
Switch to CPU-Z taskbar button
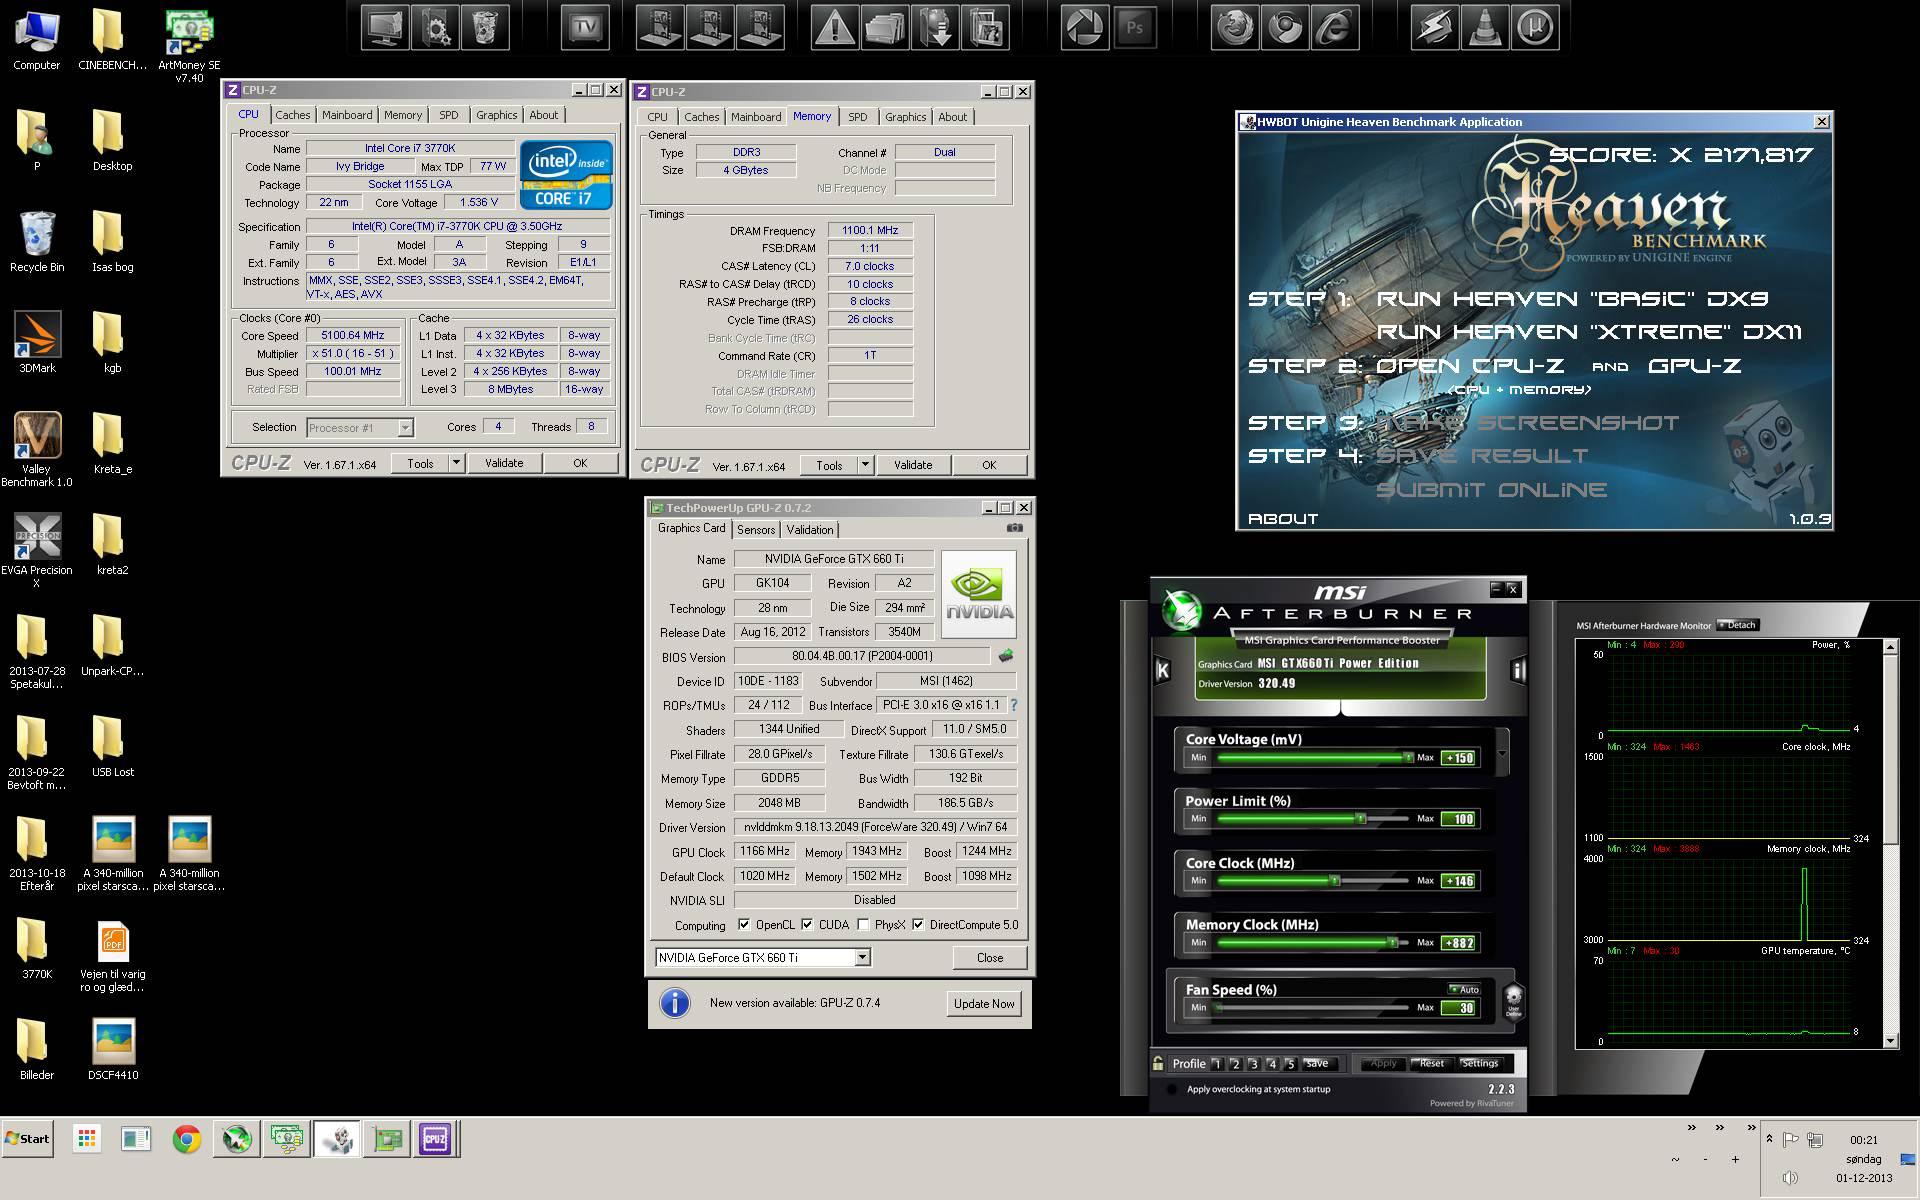point(435,1139)
